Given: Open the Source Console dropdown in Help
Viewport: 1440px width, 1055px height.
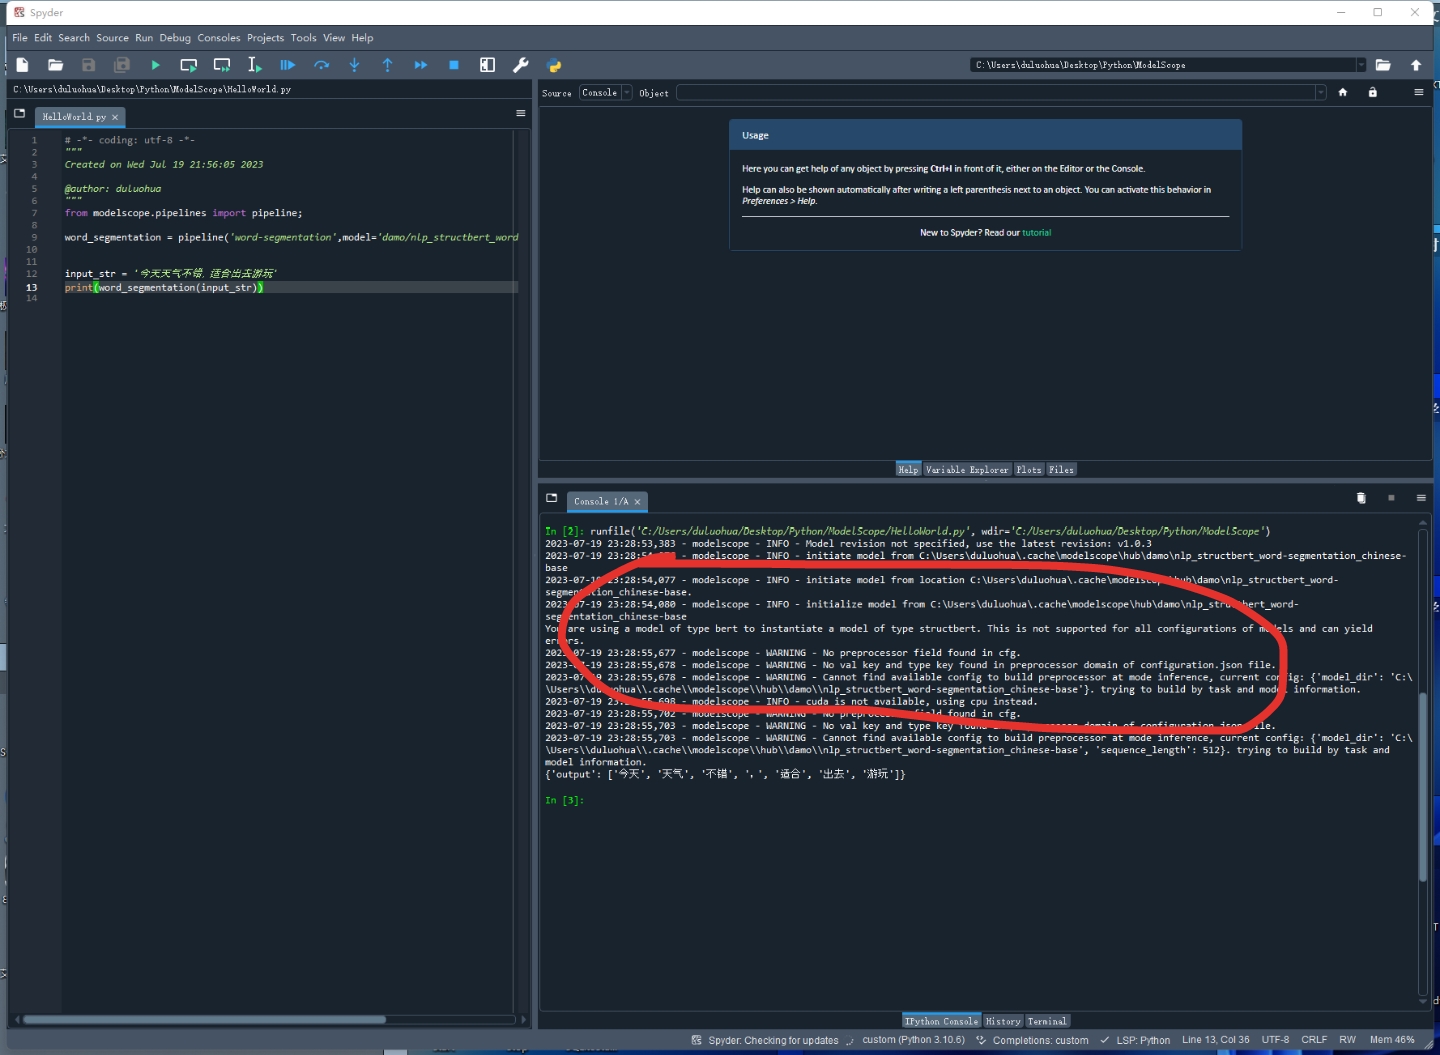Looking at the screenshot, I should 606,93.
